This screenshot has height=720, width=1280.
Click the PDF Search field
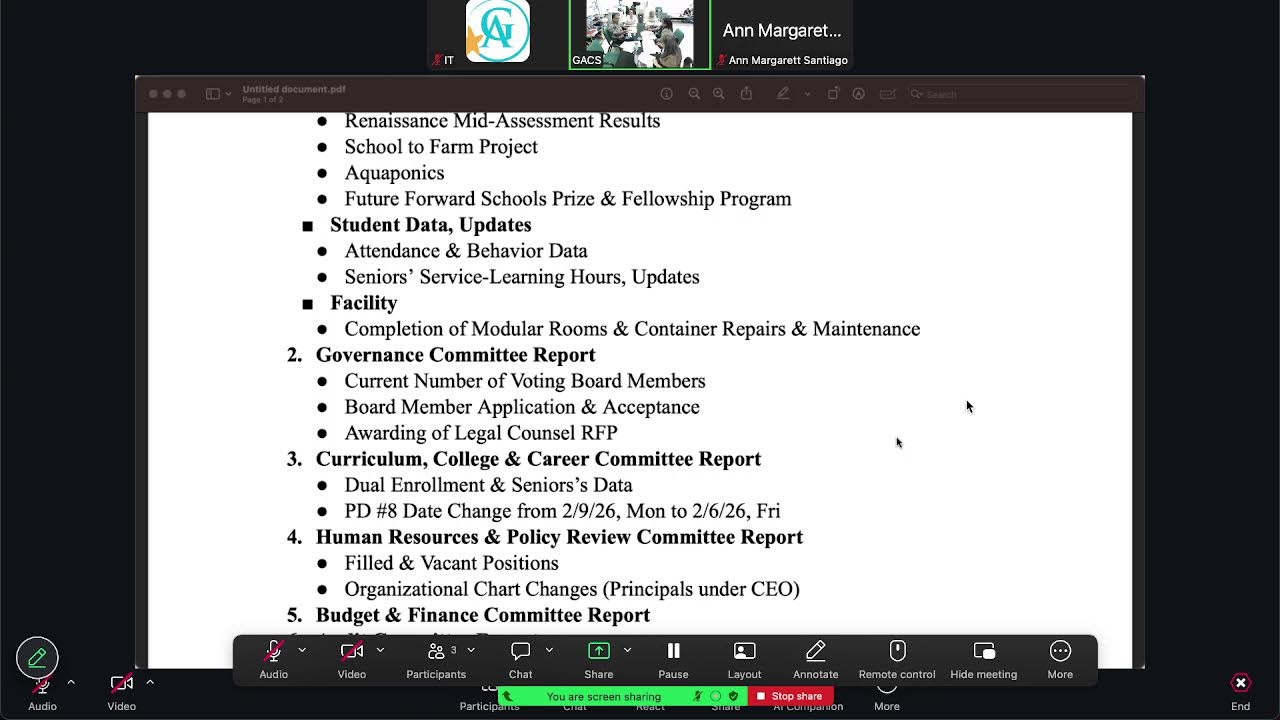click(x=1020, y=94)
